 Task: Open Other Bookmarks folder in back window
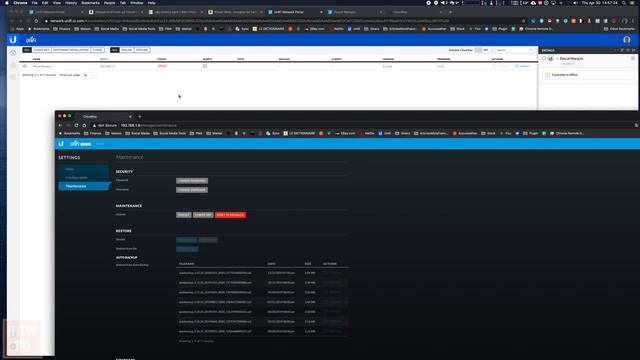620,29
